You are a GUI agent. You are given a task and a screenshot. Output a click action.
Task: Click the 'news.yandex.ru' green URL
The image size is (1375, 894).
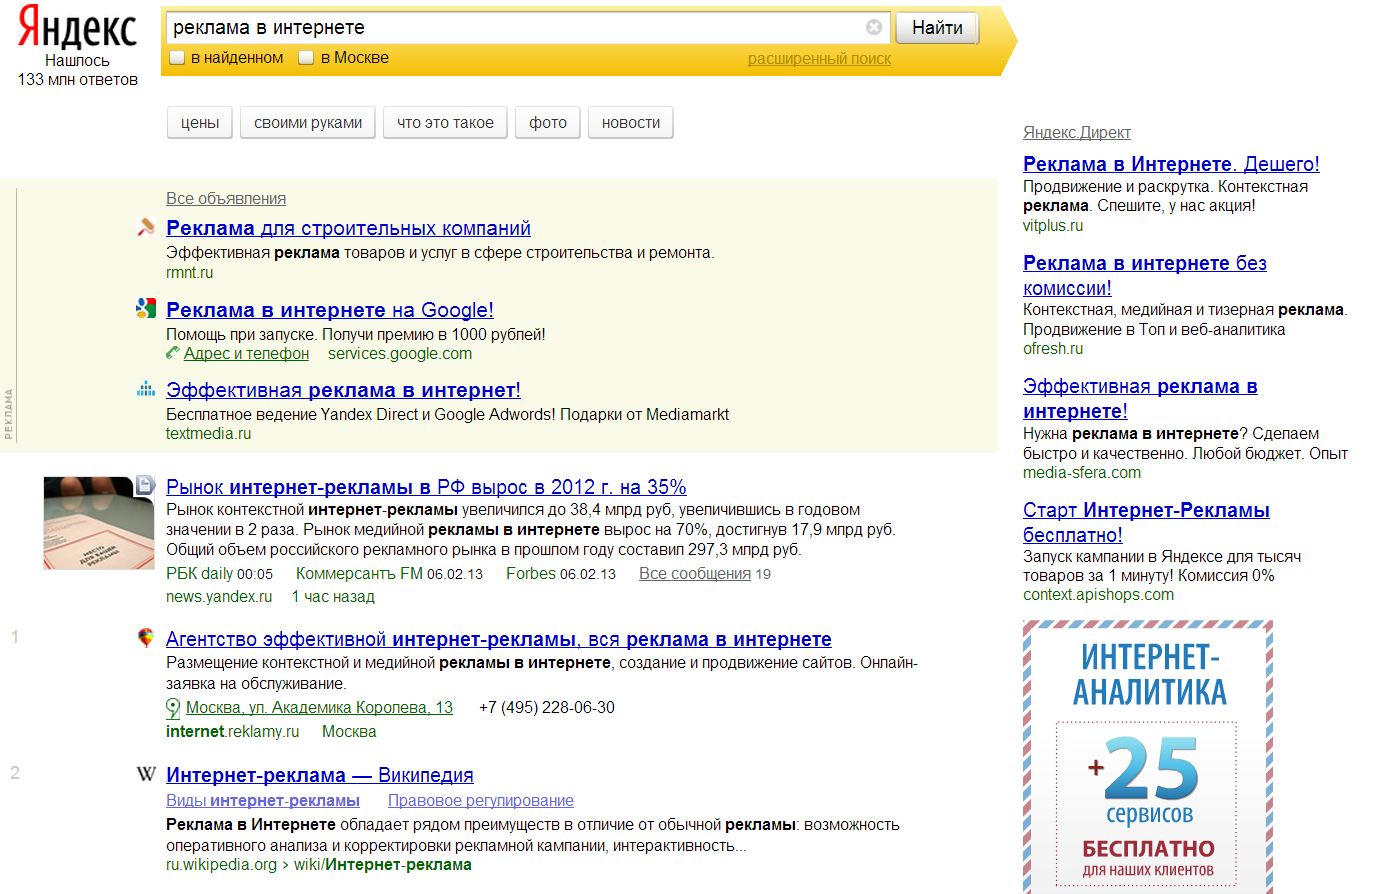[x=219, y=597]
